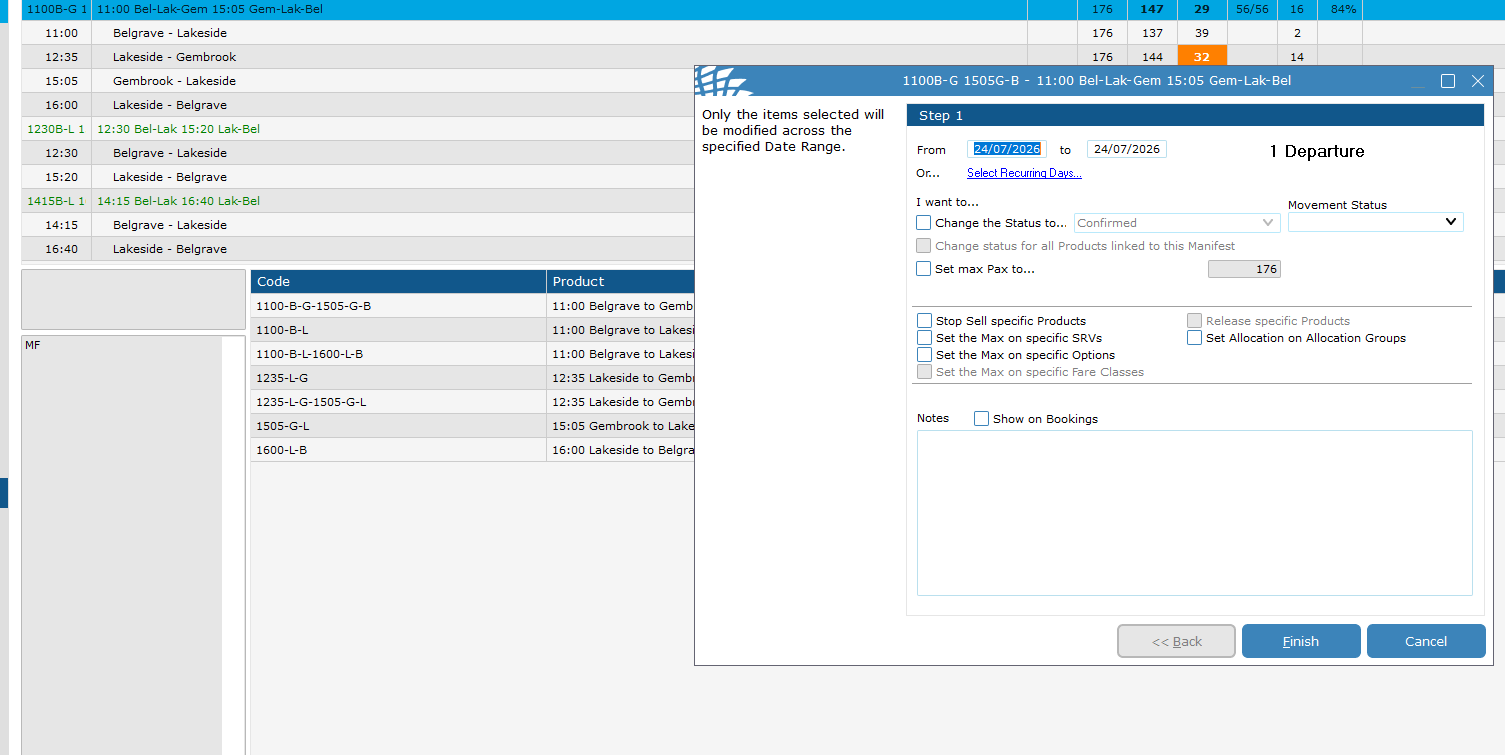Open the Movement Status dropdown
This screenshot has height=755, width=1505.
(1375, 222)
